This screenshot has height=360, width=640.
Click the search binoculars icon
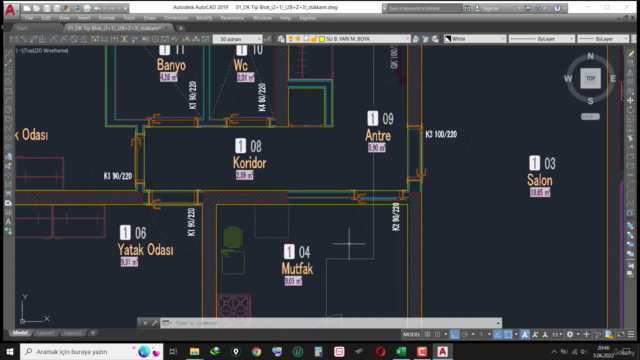467,8
